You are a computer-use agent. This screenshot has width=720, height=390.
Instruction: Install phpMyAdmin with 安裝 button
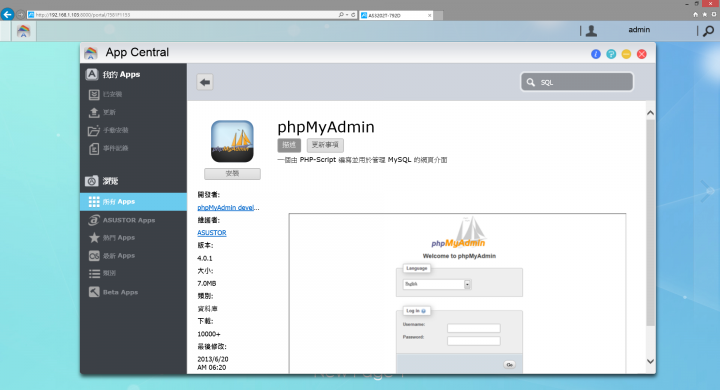232,174
